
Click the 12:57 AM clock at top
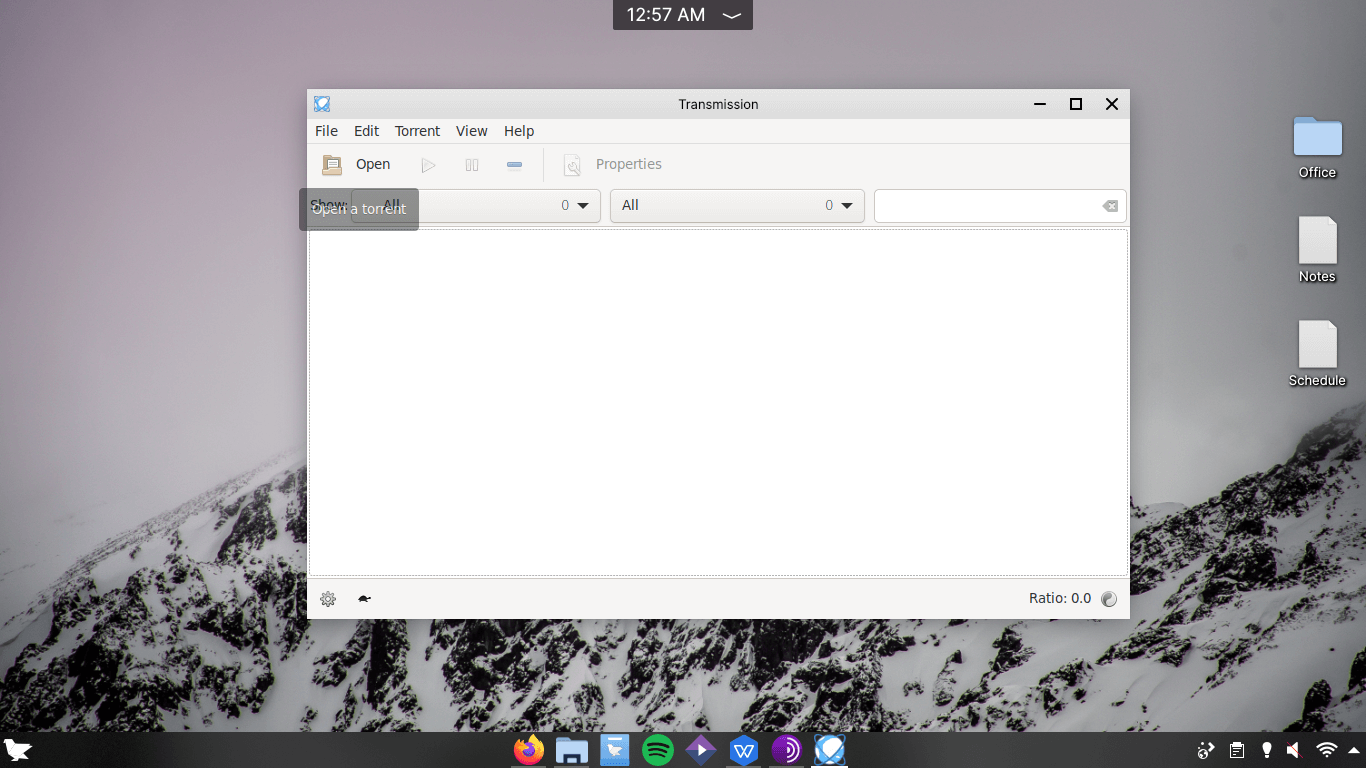point(666,15)
